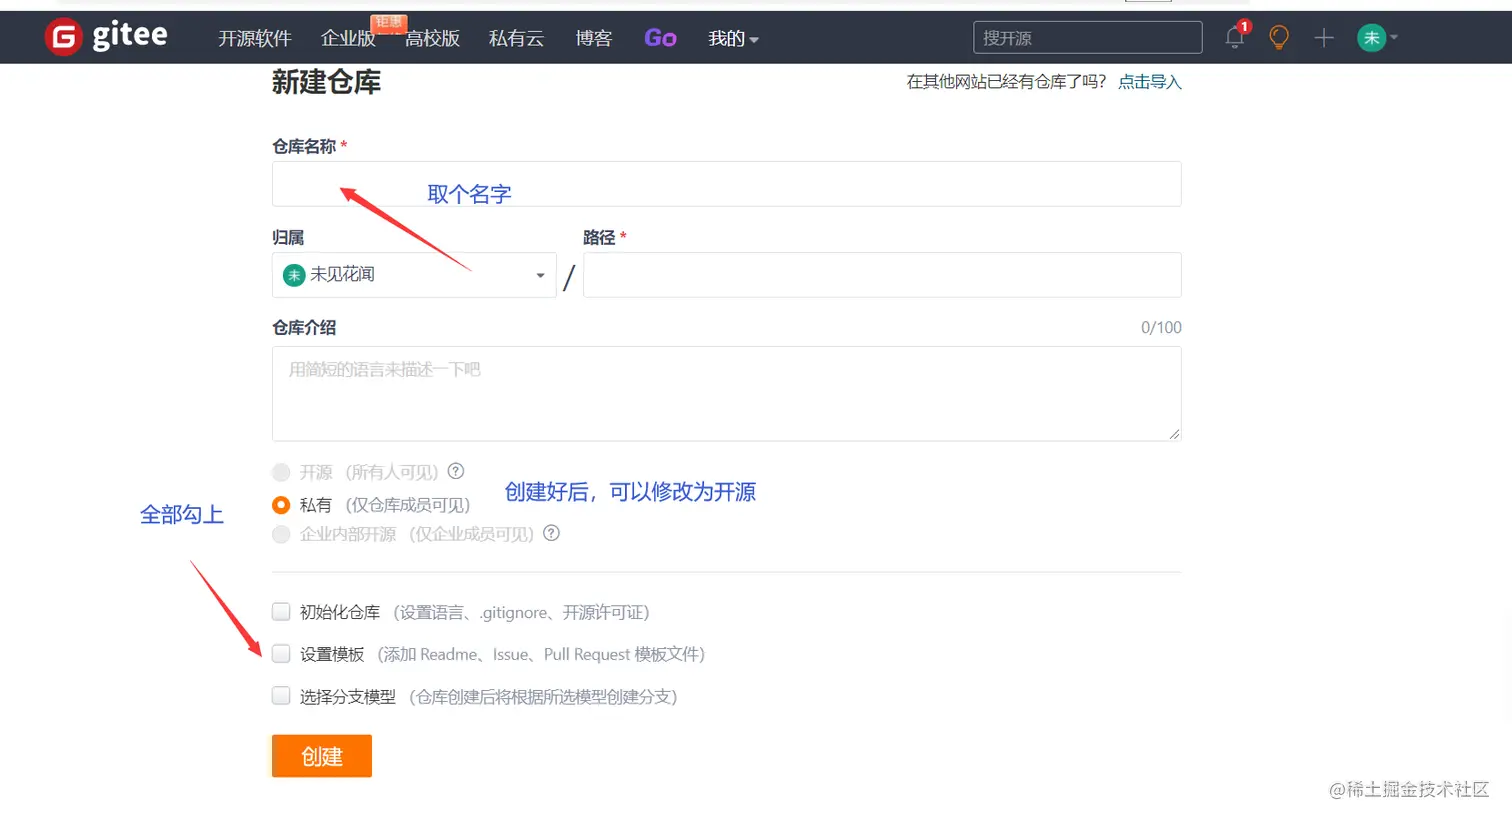Expand the caret next to user avatar
The width and height of the screenshot is (1512, 822).
pos(1394,38)
